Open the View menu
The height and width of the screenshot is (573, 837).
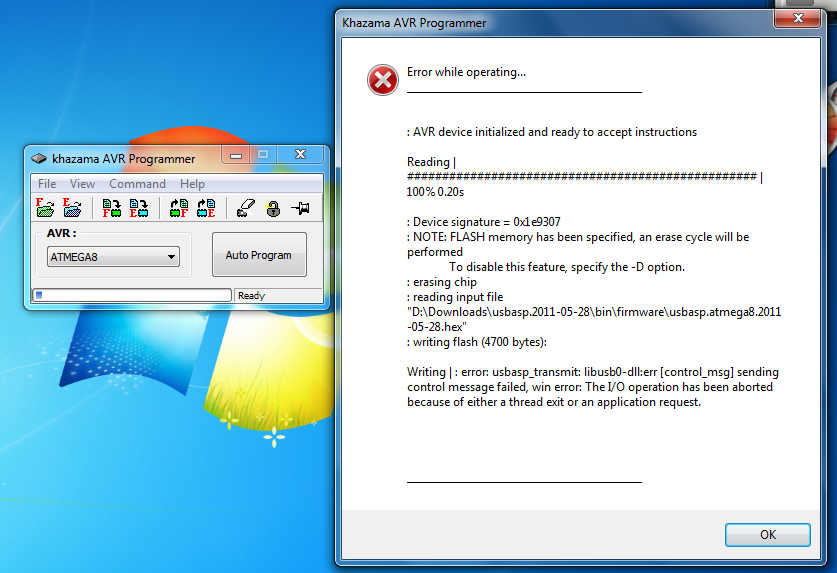point(82,184)
